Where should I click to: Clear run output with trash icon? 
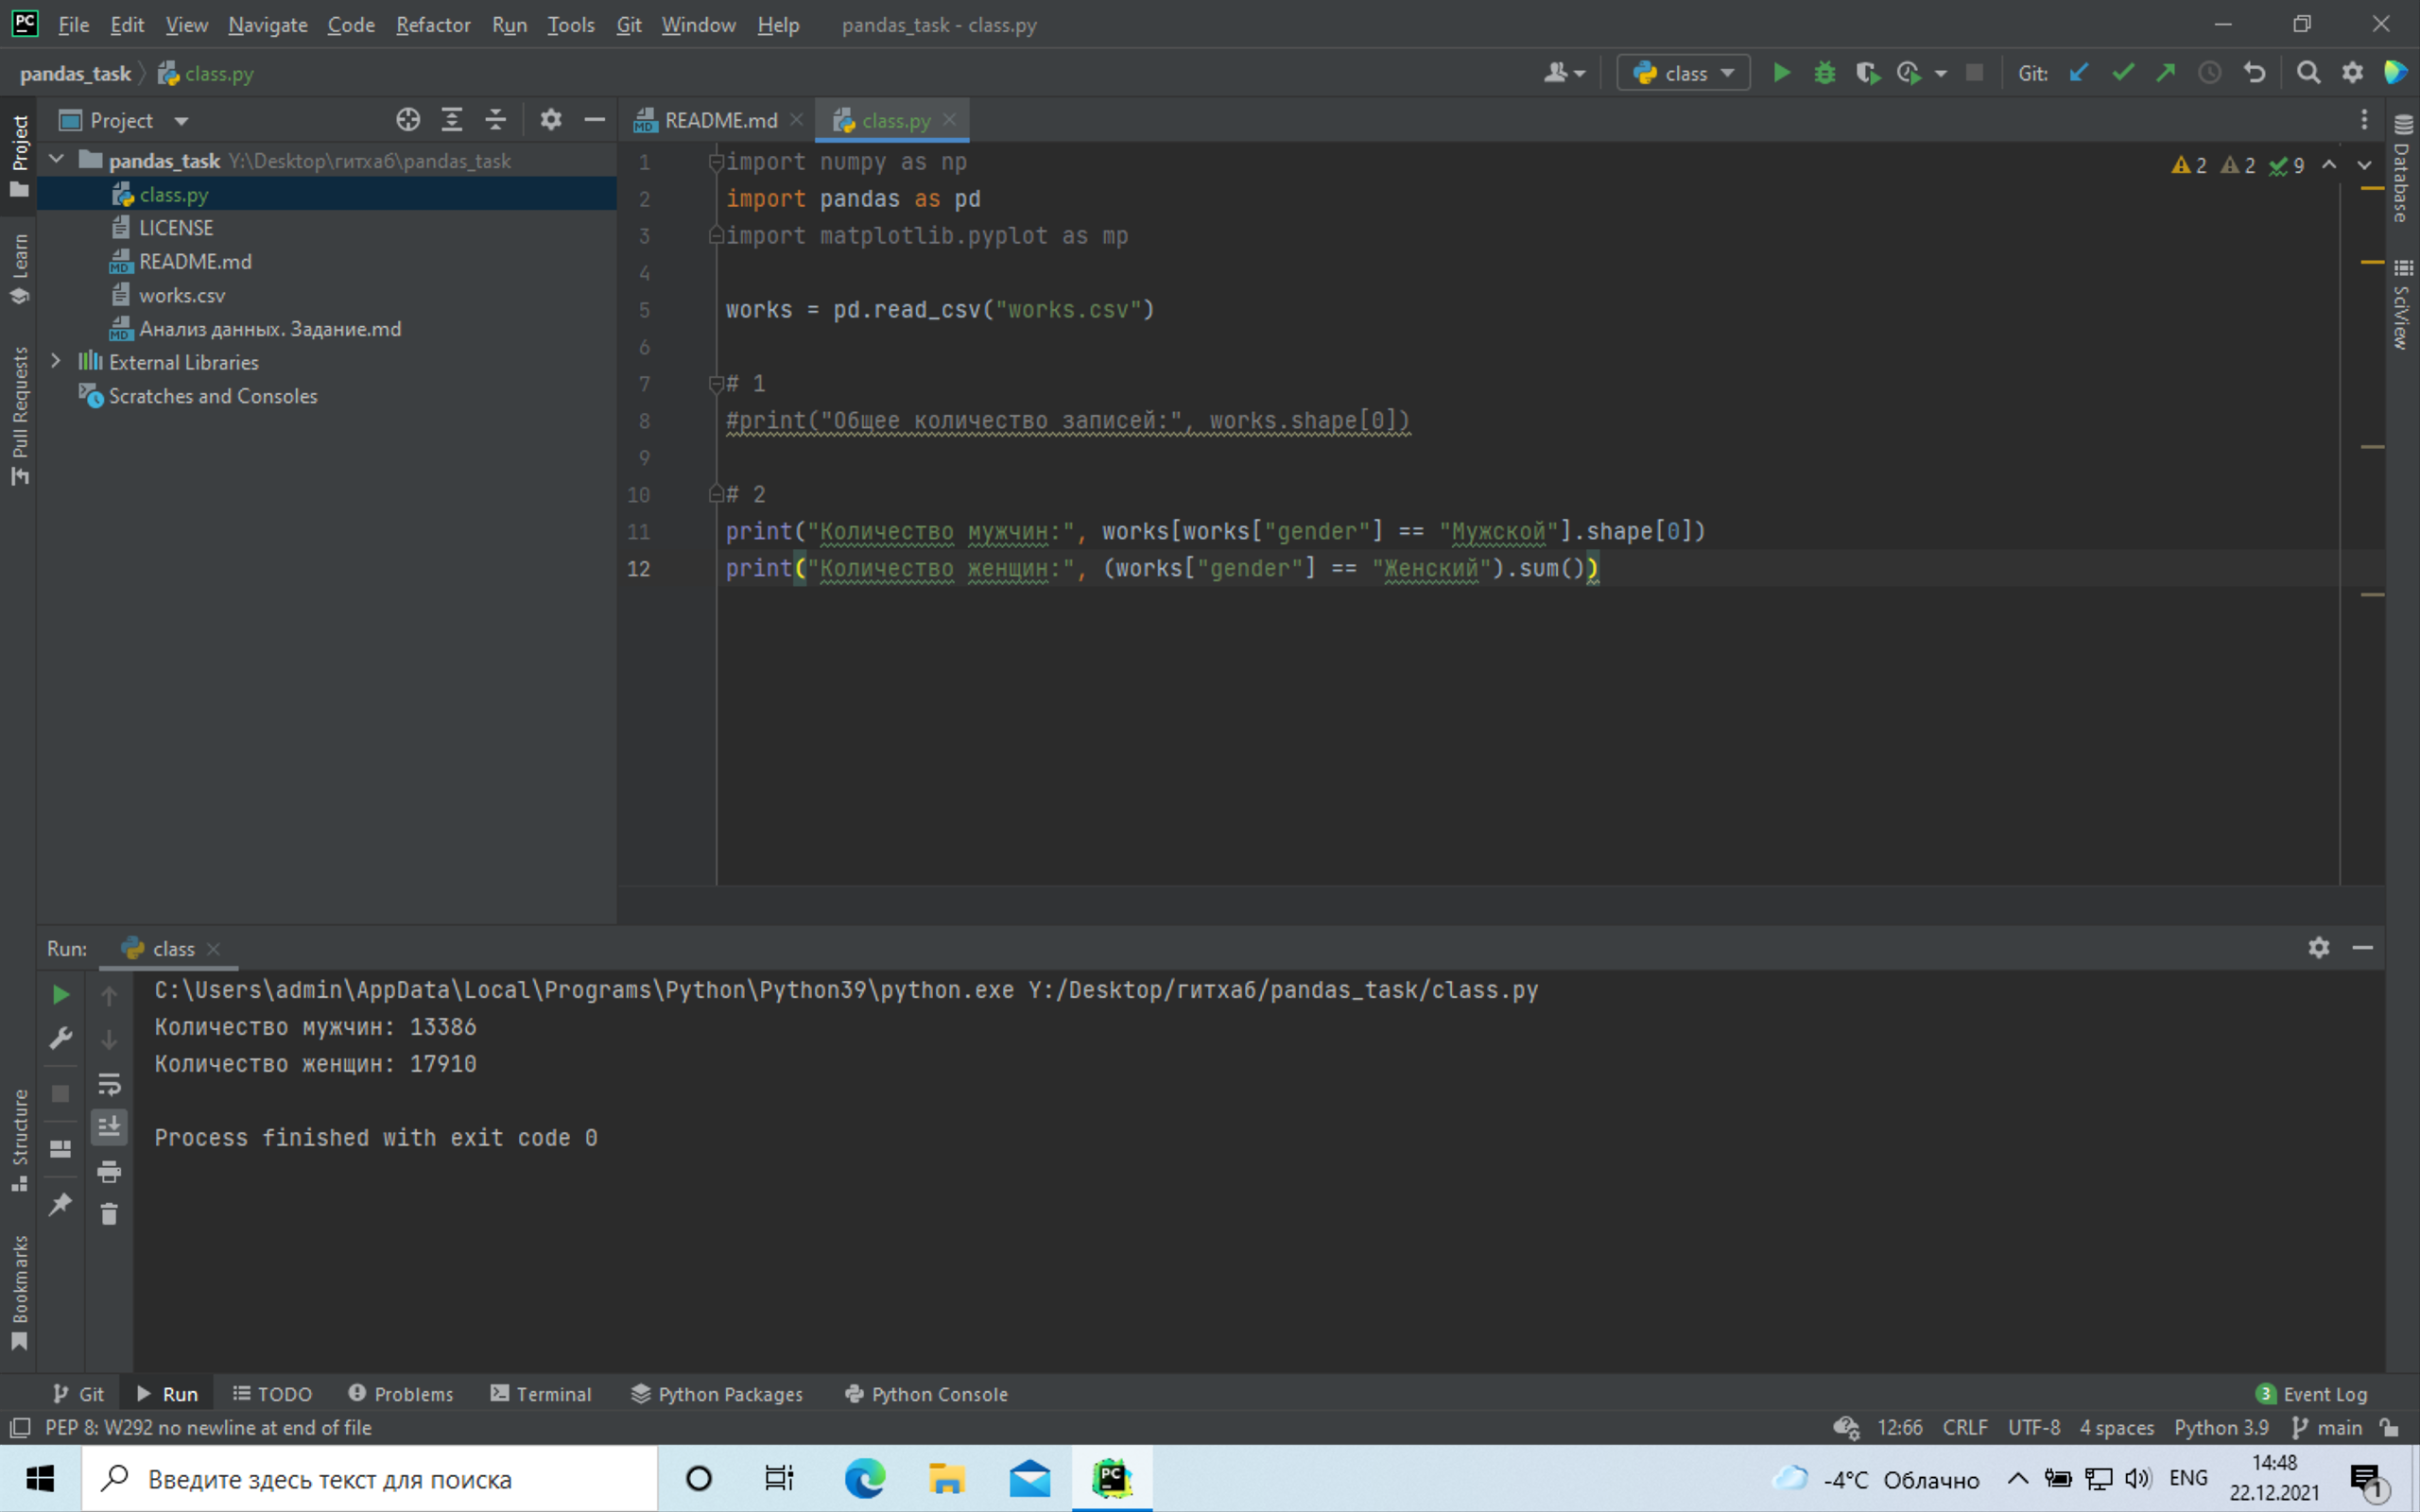point(109,1214)
